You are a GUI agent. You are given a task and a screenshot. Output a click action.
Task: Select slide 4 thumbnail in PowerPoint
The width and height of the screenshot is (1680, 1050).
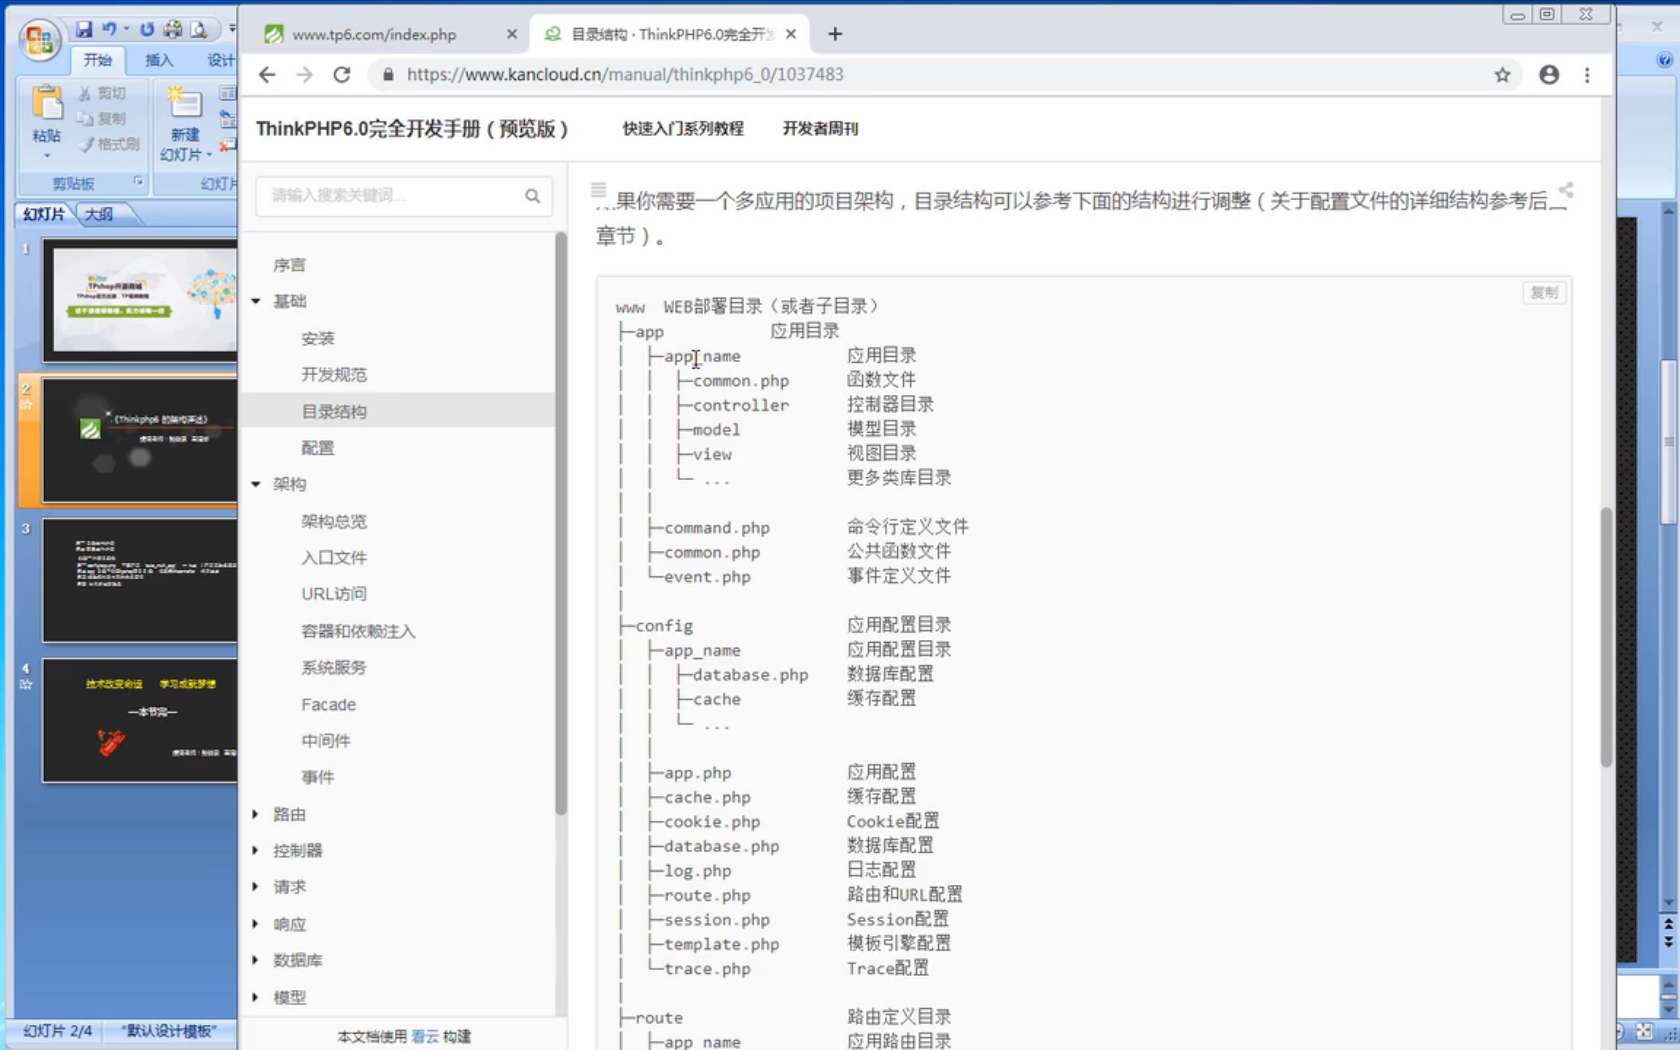(x=140, y=720)
